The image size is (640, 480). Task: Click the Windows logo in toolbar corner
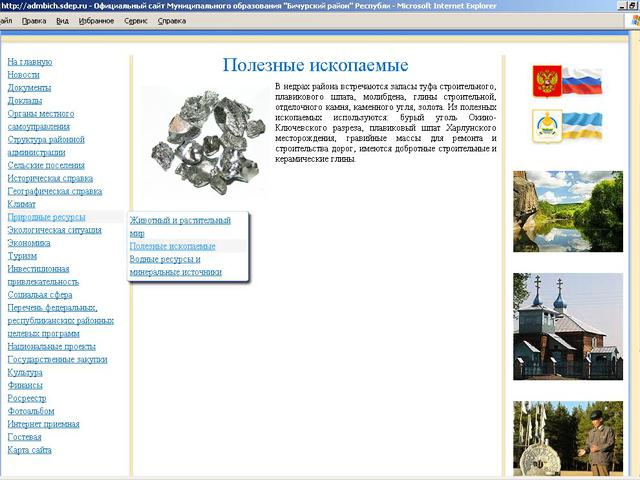tap(635, 21)
